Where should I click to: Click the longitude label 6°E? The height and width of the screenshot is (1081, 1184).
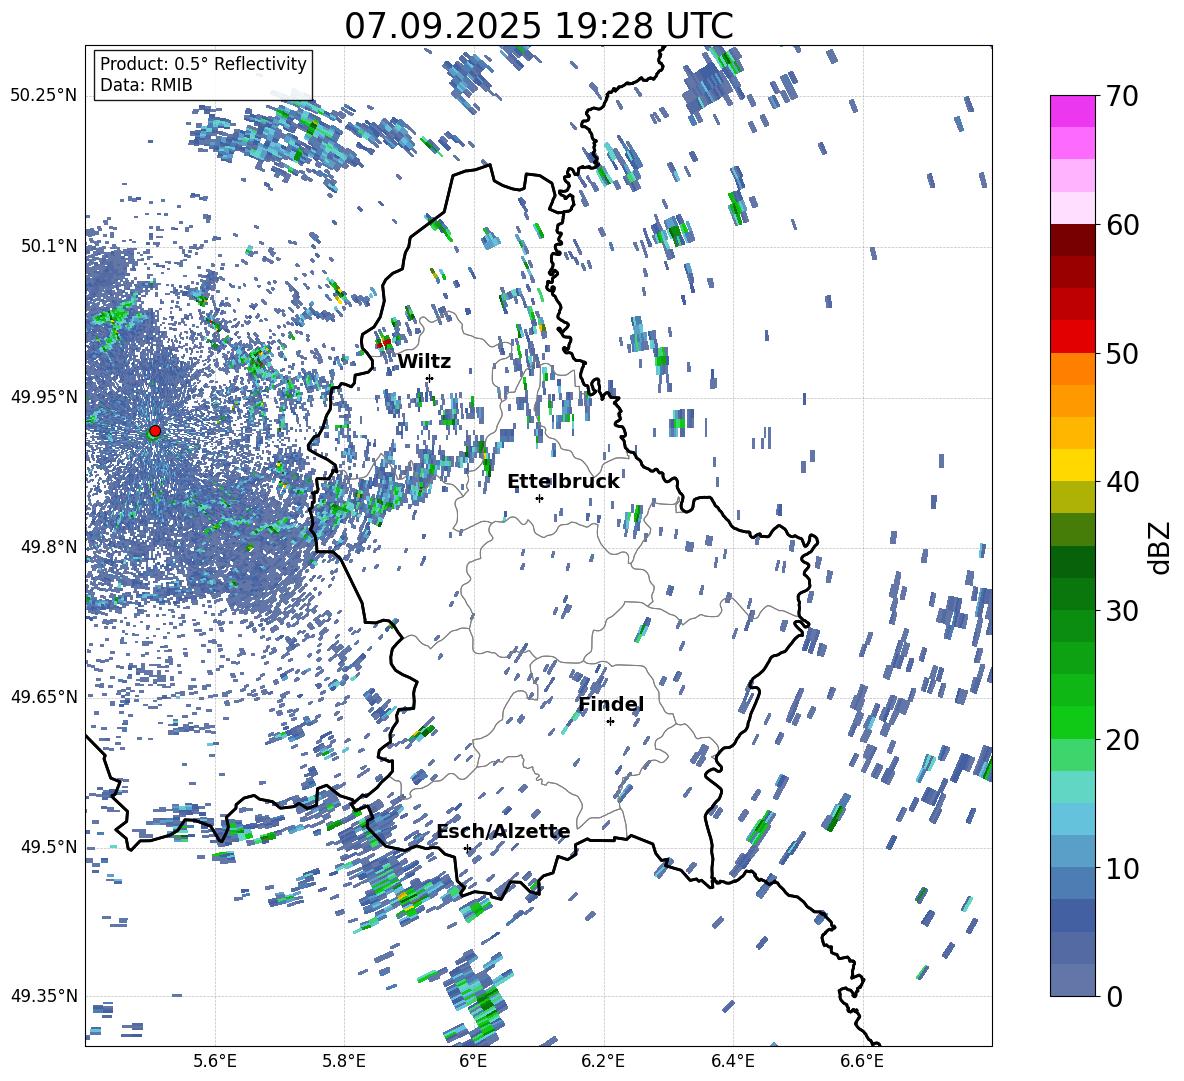click(x=473, y=1061)
